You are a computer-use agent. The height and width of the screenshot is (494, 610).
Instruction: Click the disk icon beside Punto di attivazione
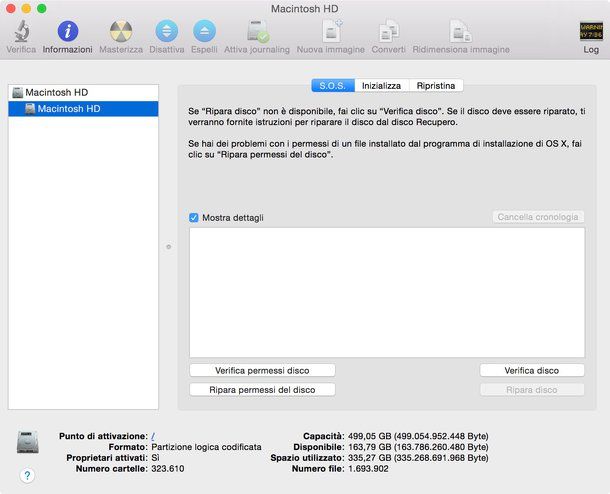tap(28, 442)
